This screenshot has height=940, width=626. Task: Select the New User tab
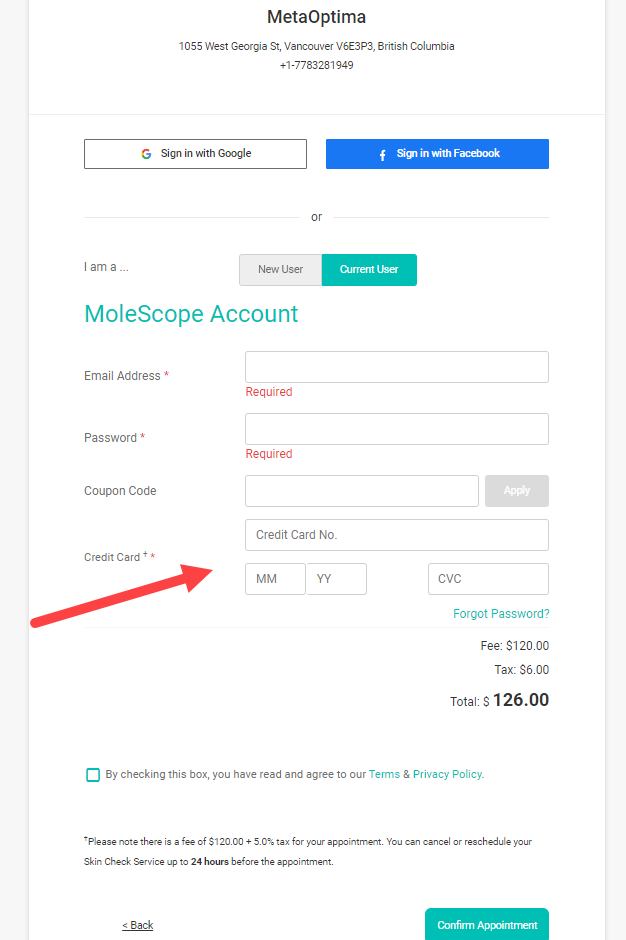pyautogui.click(x=281, y=270)
